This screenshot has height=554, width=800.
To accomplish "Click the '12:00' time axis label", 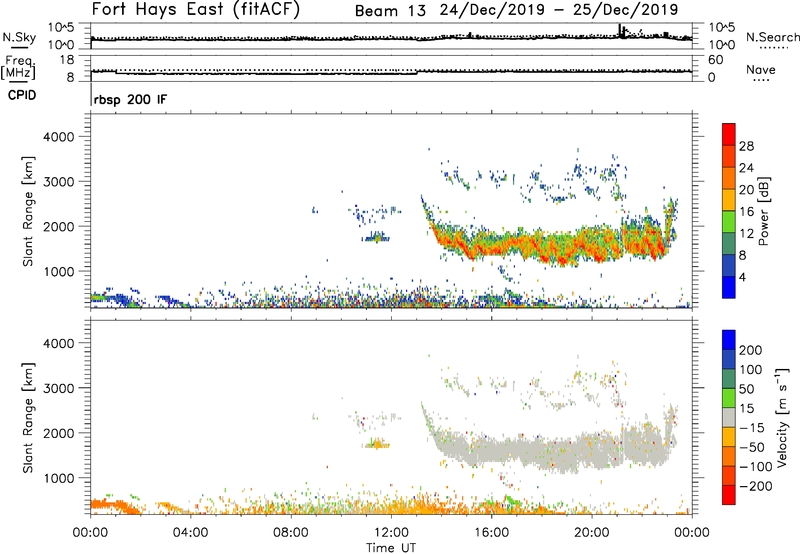I will click(391, 532).
